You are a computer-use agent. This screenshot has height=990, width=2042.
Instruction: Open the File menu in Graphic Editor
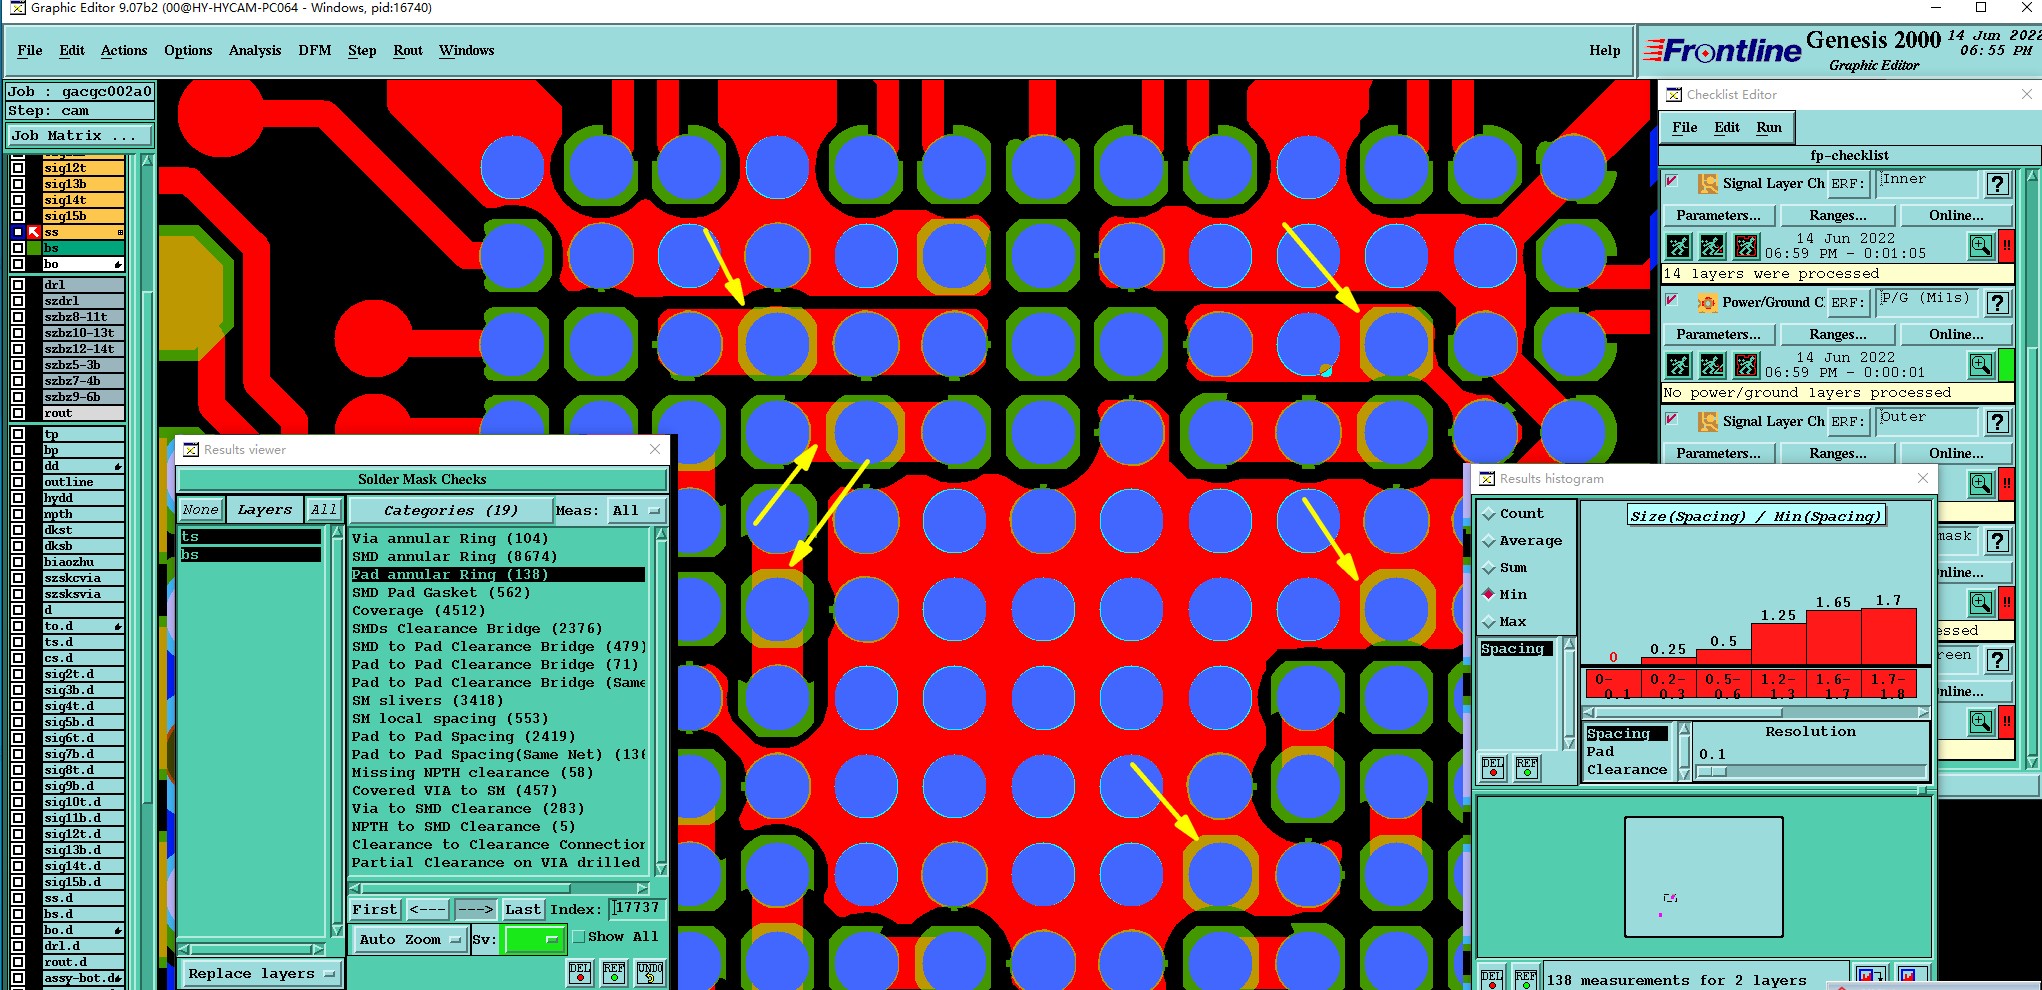pyautogui.click(x=30, y=50)
